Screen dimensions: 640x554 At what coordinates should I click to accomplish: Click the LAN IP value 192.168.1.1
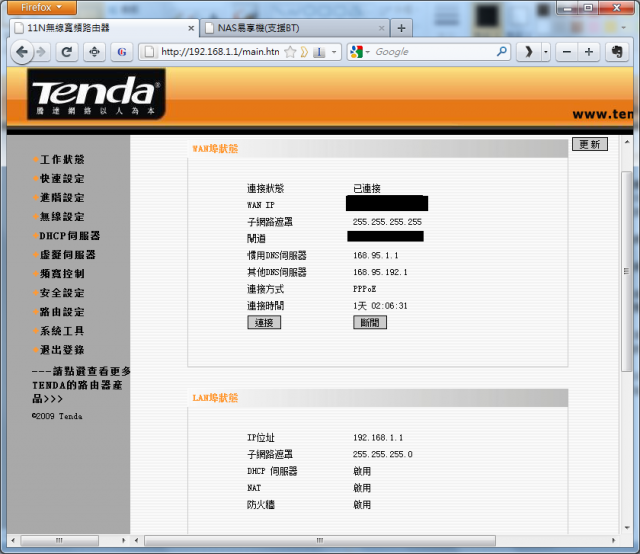378,438
